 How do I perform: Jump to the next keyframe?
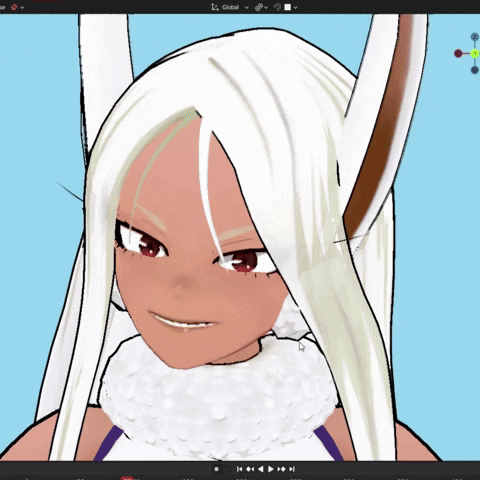tap(282, 469)
